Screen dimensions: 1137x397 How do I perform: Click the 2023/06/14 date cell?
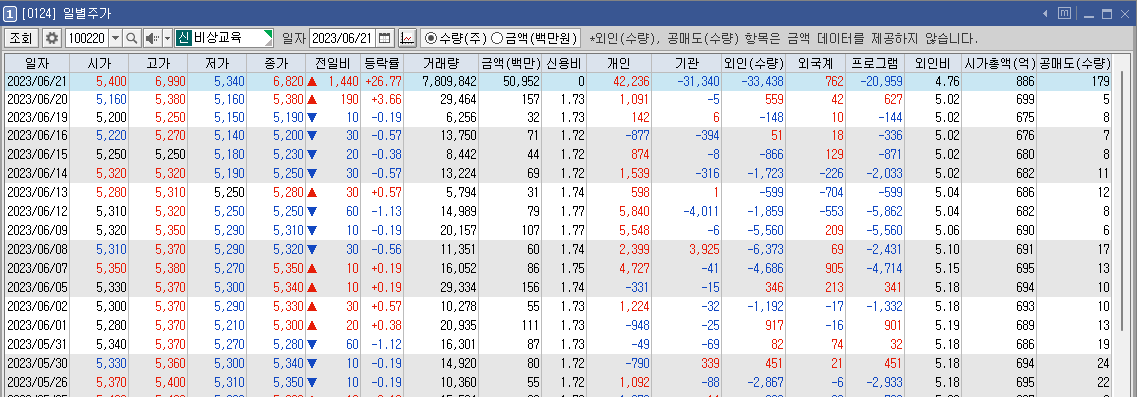(x=37, y=173)
